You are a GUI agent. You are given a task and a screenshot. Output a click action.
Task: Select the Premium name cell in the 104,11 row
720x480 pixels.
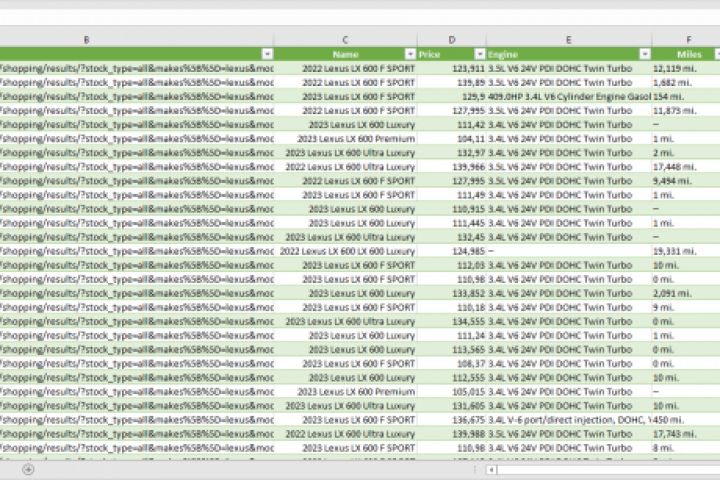(345, 139)
